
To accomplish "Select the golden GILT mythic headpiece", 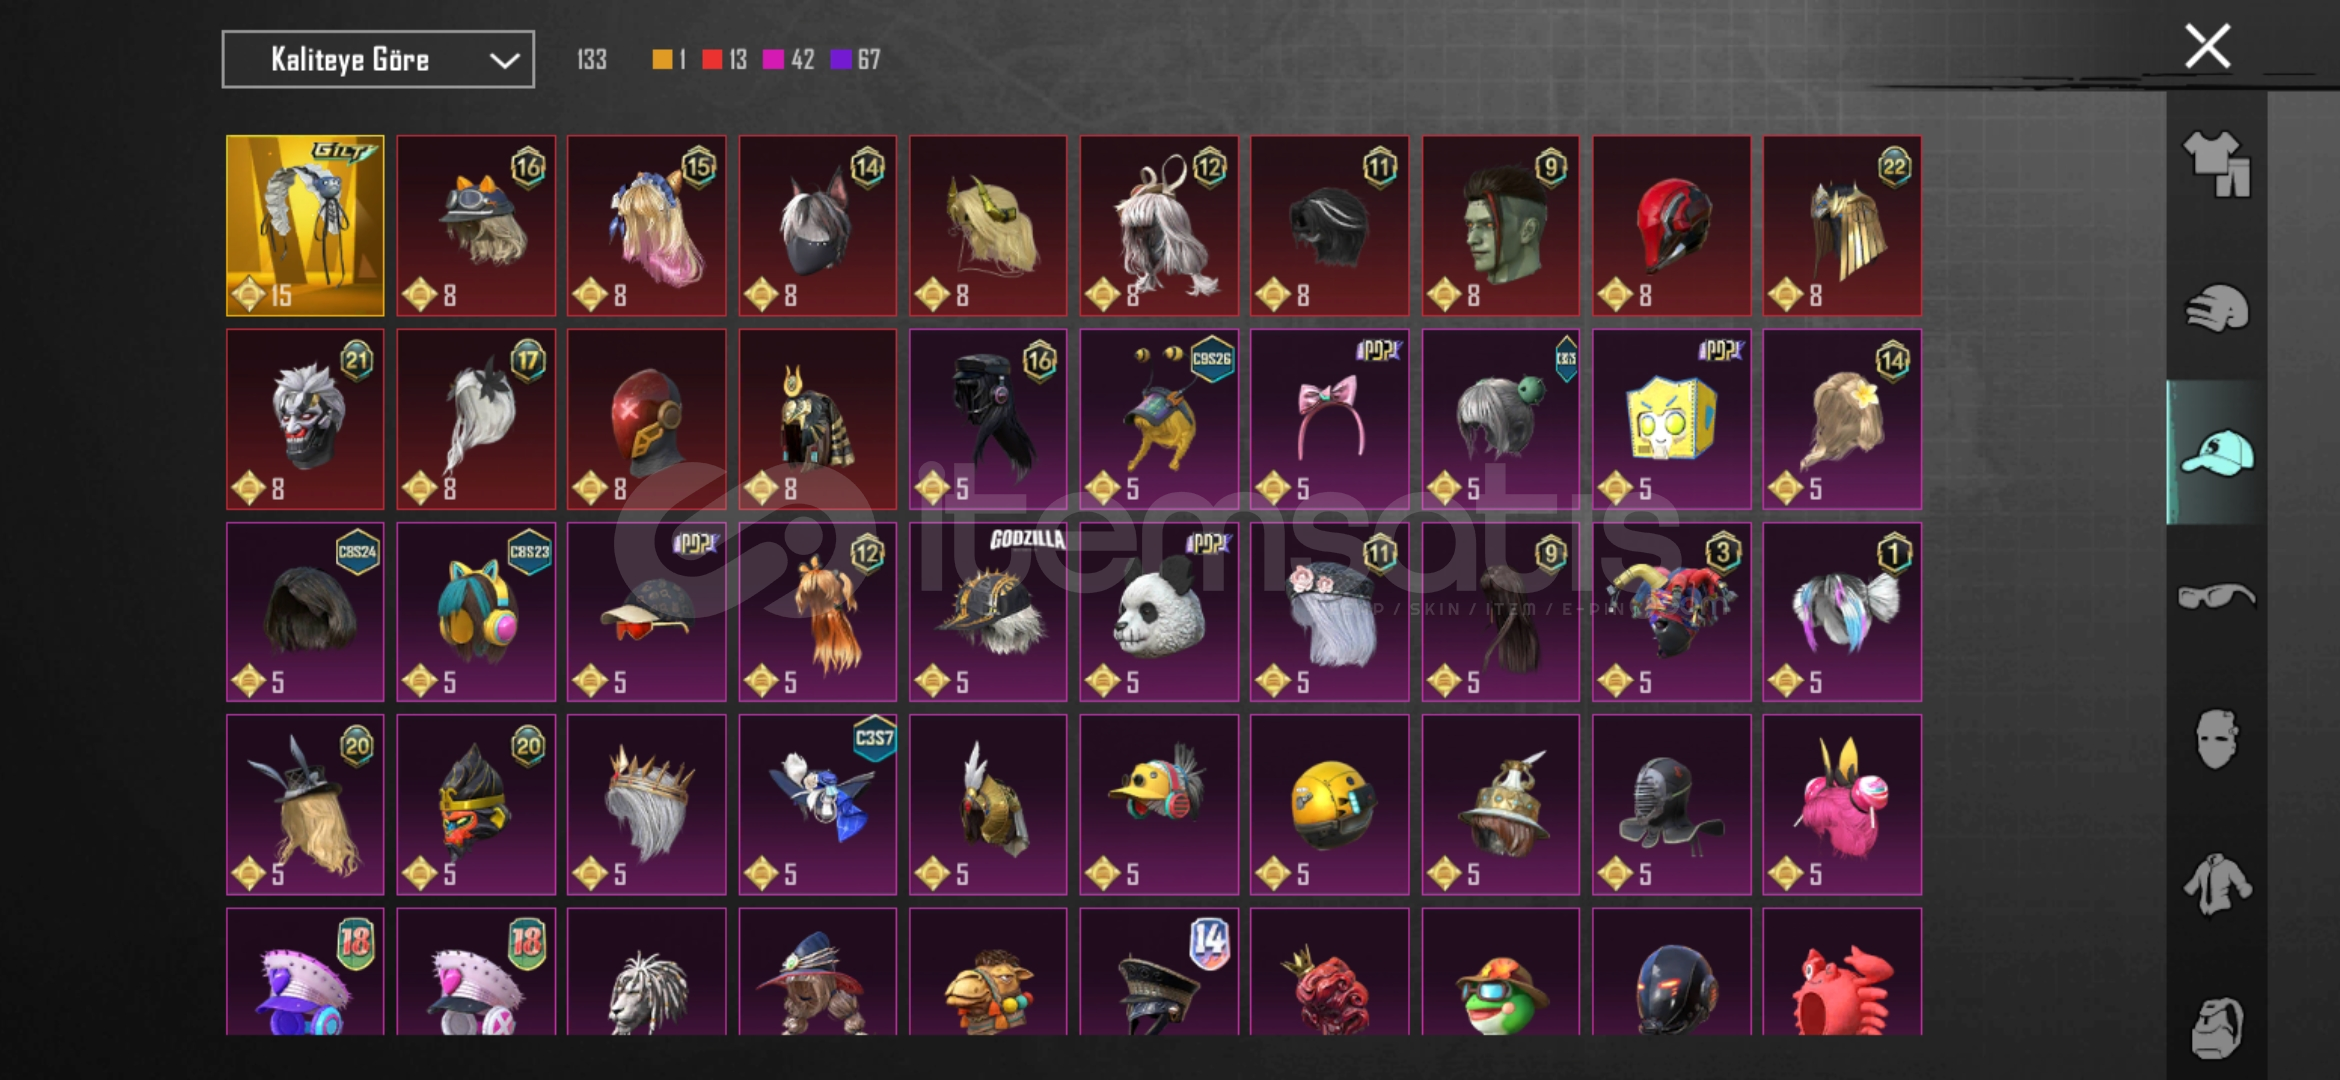I will pos(305,226).
